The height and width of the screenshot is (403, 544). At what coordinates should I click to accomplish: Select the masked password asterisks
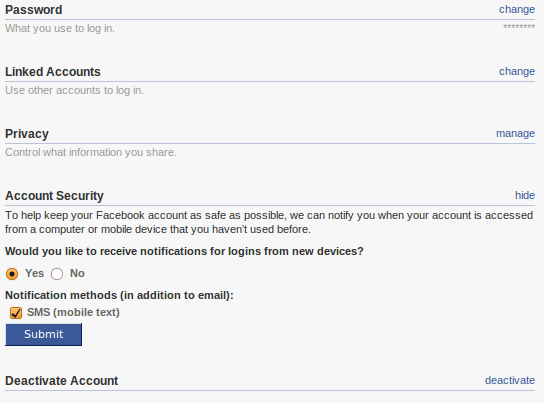click(x=519, y=27)
